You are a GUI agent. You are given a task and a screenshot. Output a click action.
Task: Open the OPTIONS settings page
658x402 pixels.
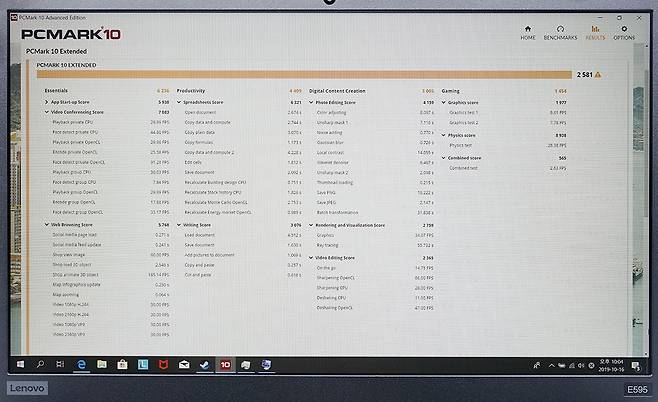[x=624, y=32]
